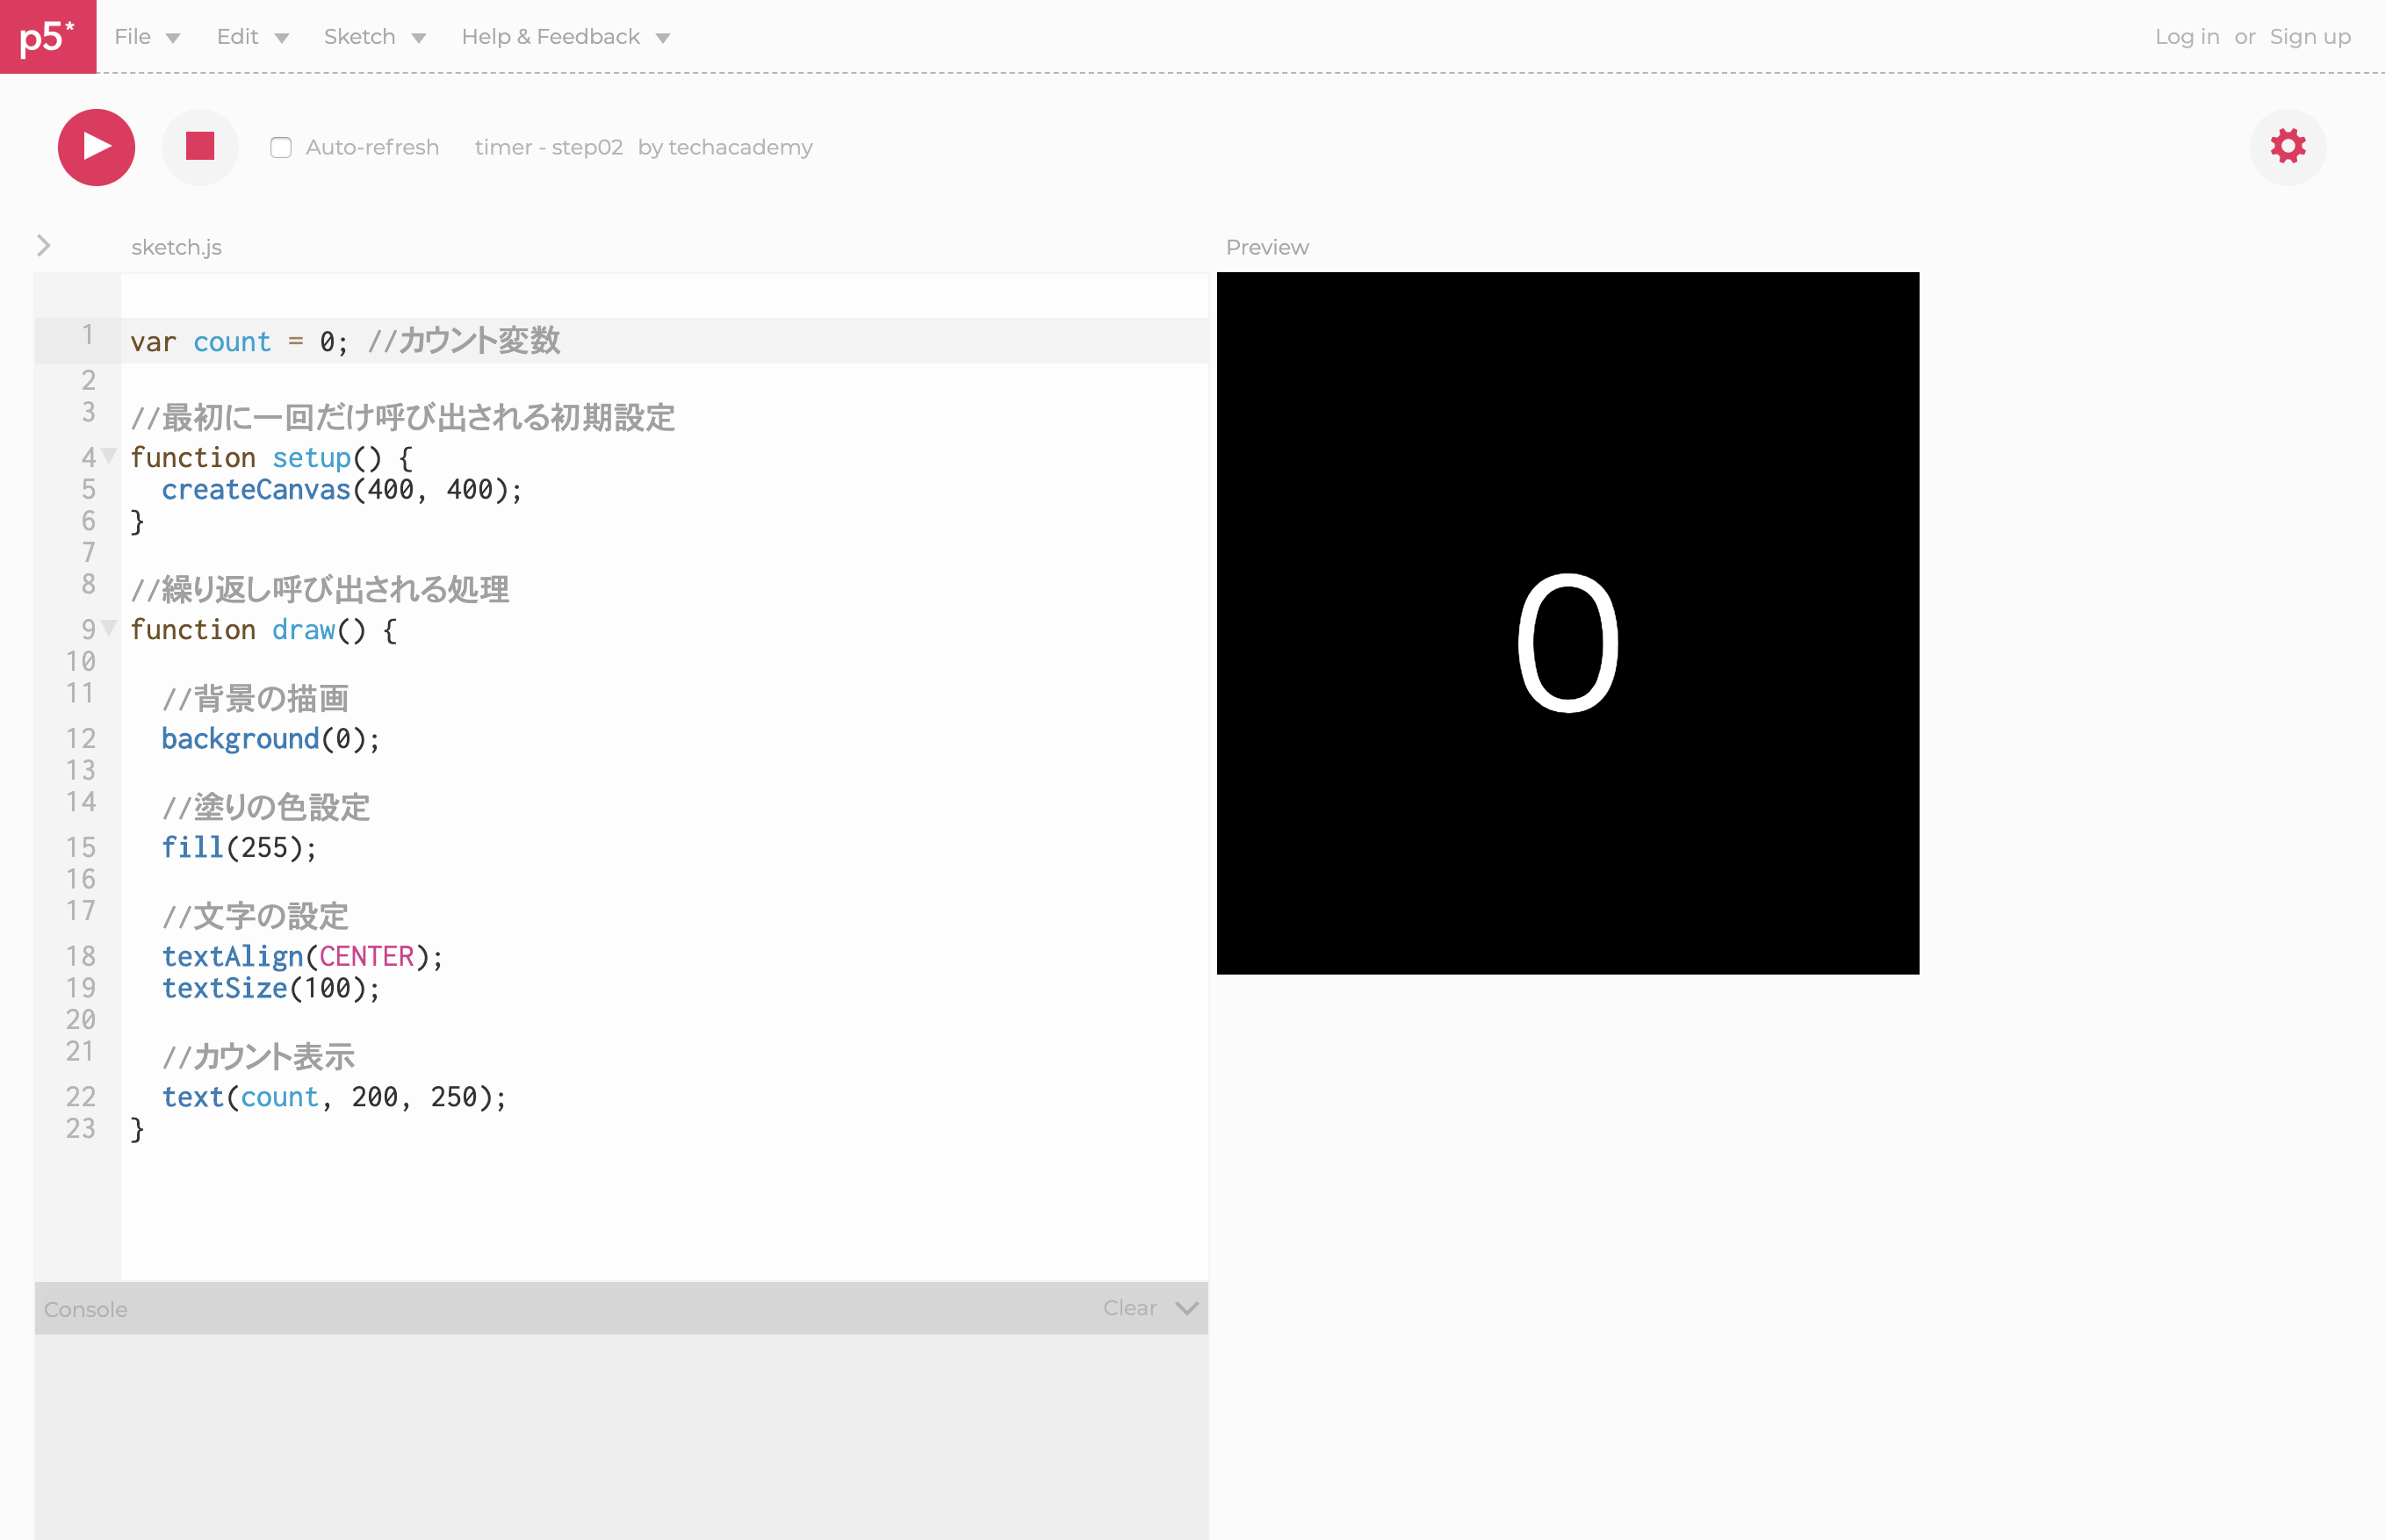Click the red Play sketch button
Screen dimensions: 2385x1540
pos(96,147)
